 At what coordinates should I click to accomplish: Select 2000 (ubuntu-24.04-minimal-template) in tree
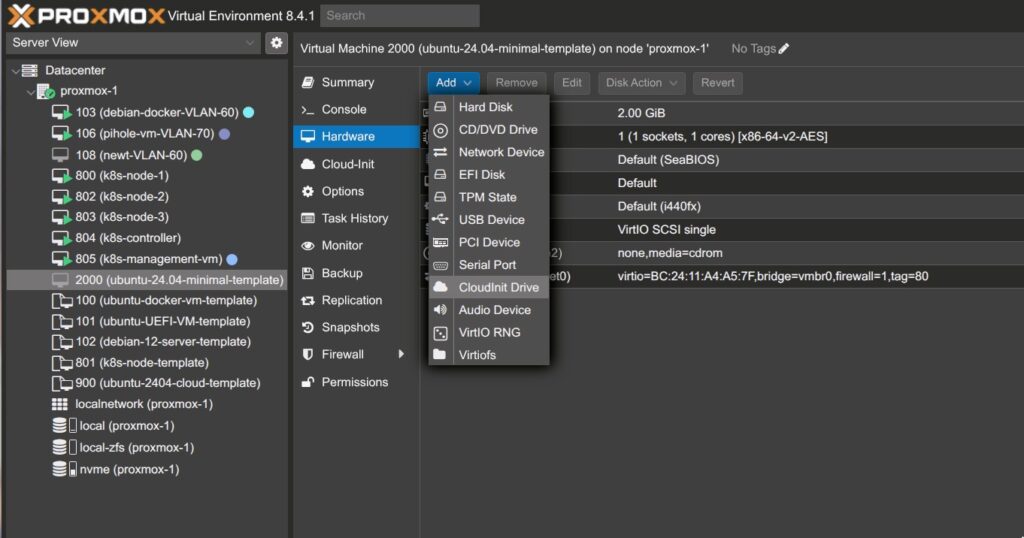(x=146, y=279)
